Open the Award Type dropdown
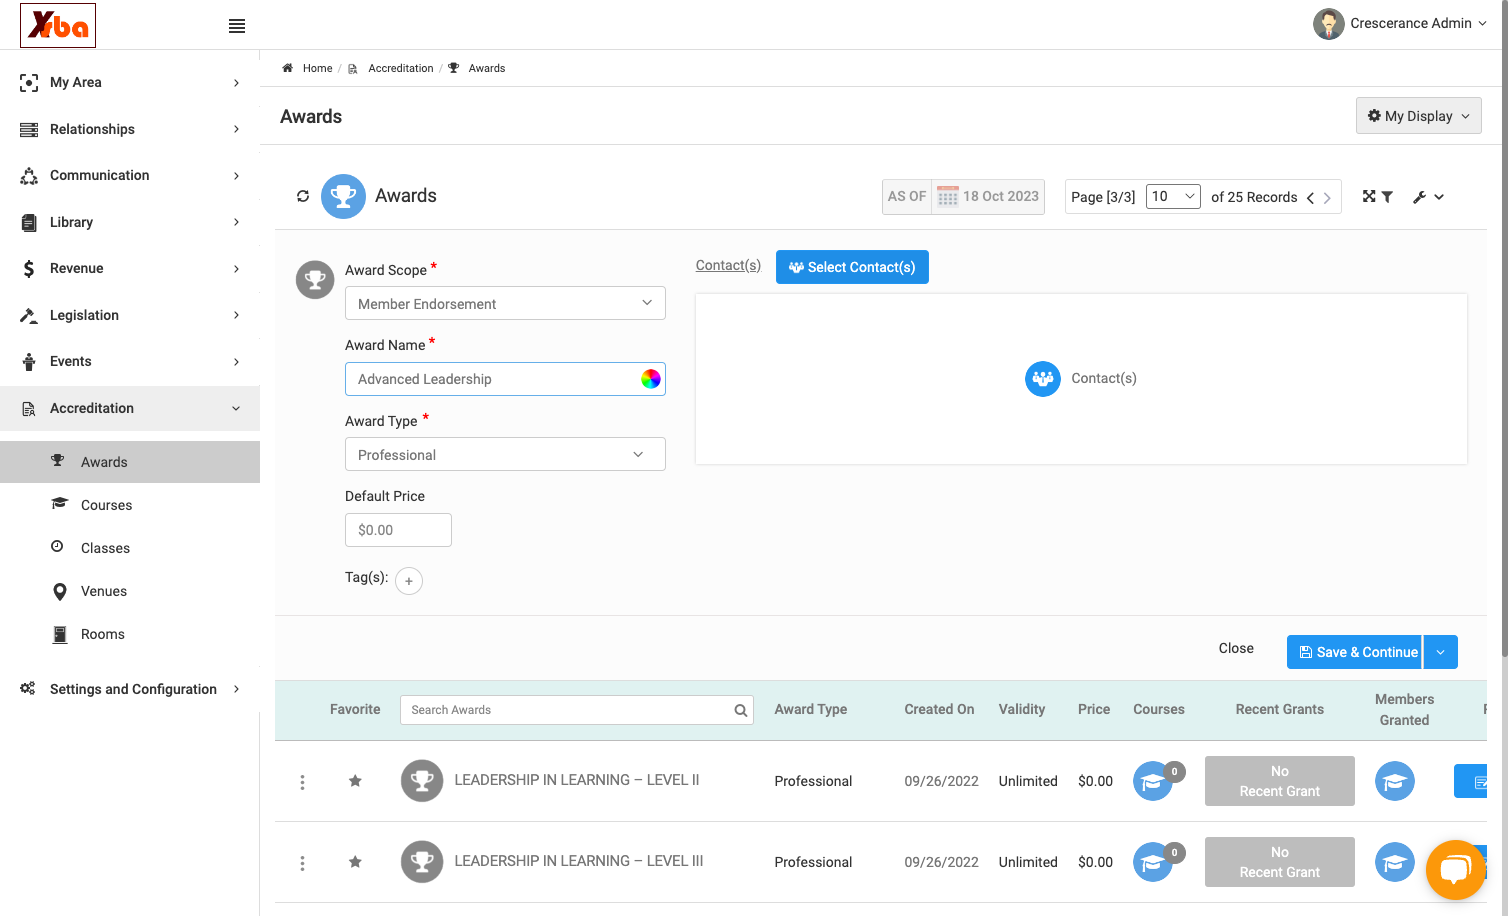Viewport: 1508px width, 916px height. 505,455
